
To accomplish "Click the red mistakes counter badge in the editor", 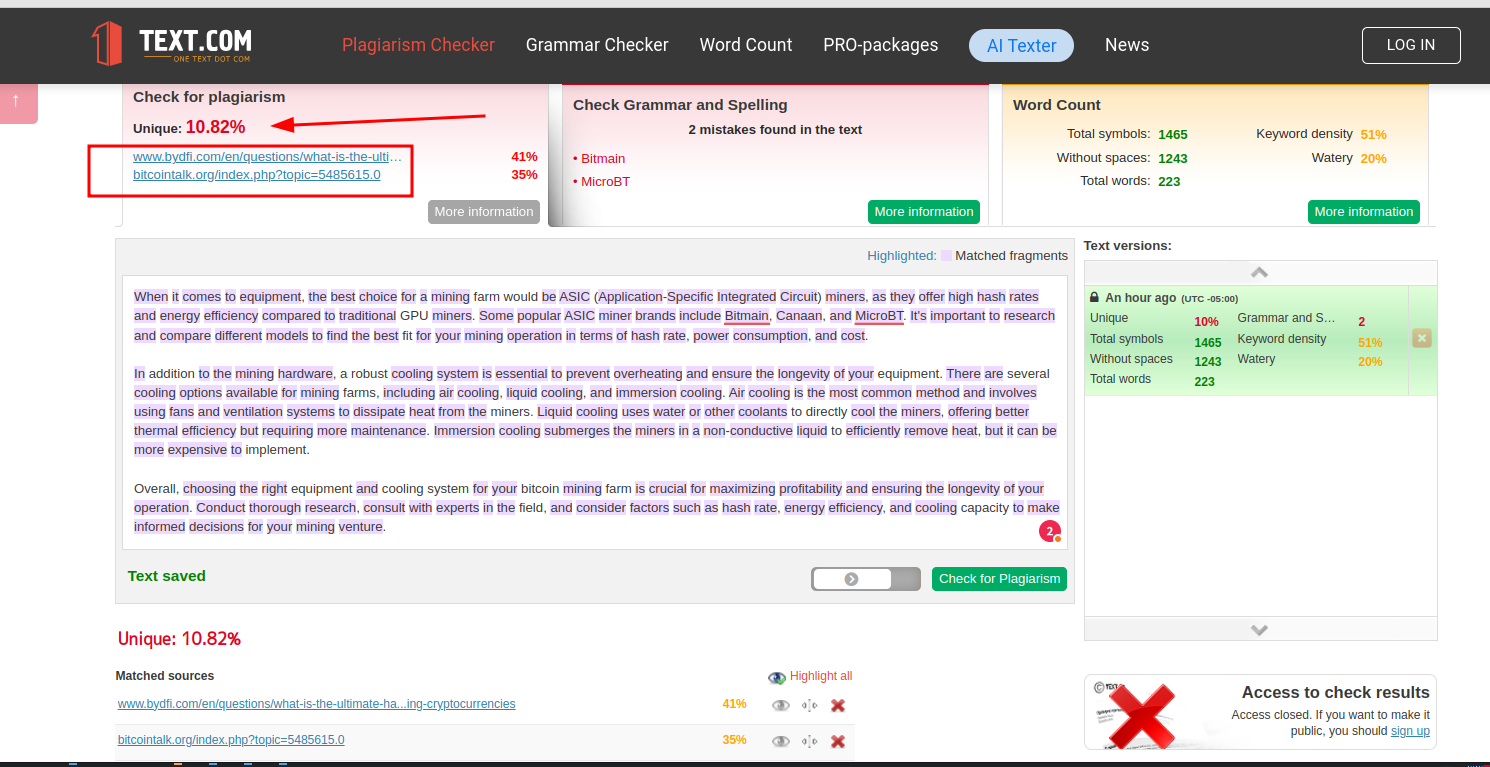I will pos(1050,532).
